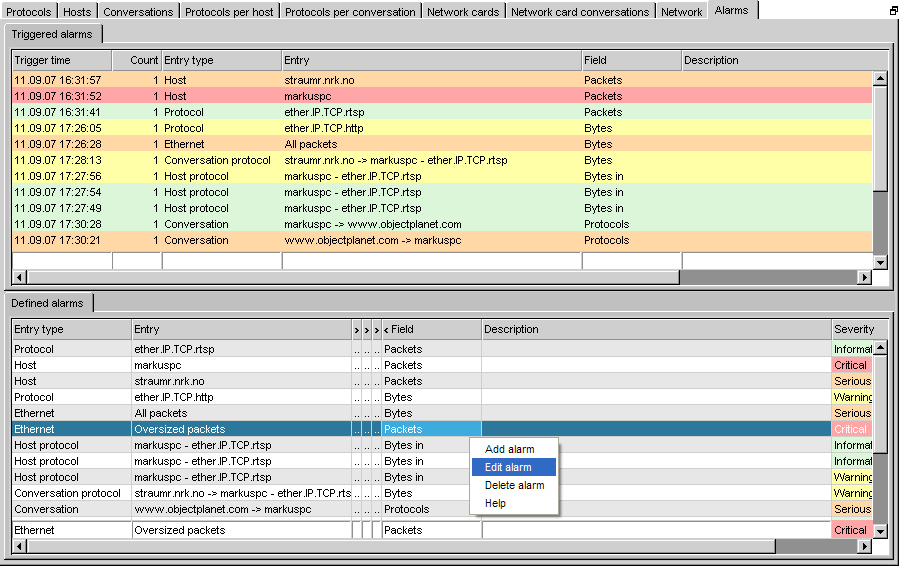Click defined alarms scroll up arrow

pos(880,348)
